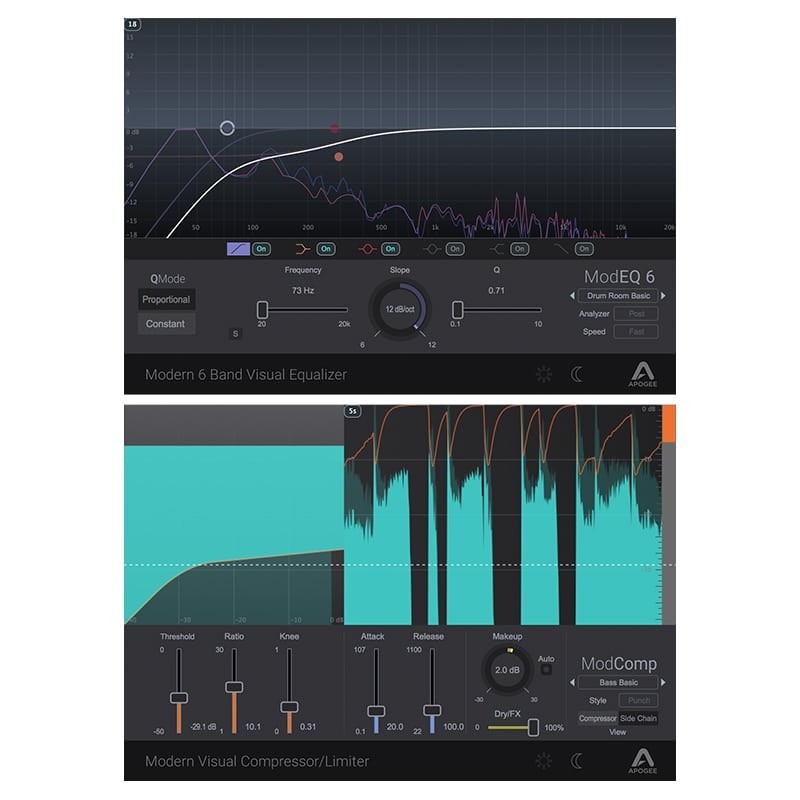Select the orange EQ band node
The height and width of the screenshot is (800, 800).
click(x=338, y=157)
